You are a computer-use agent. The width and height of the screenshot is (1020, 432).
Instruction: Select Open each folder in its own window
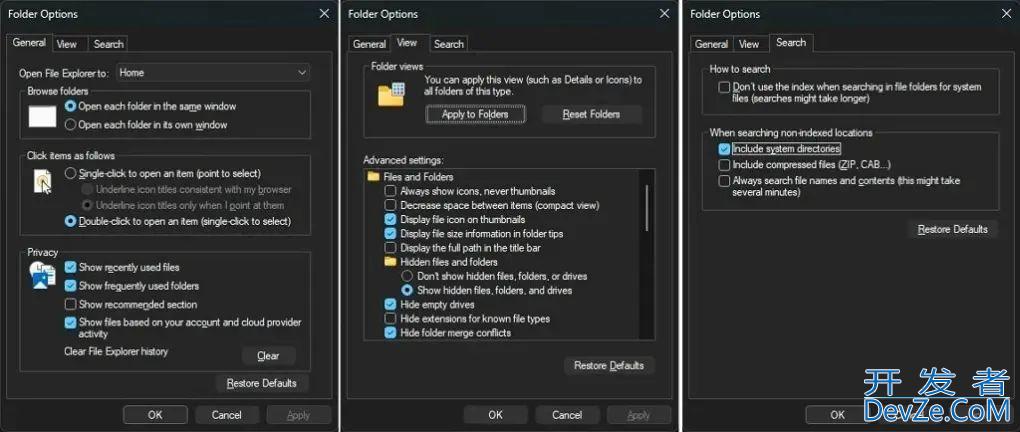pyautogui.click(x=70, y=125)
